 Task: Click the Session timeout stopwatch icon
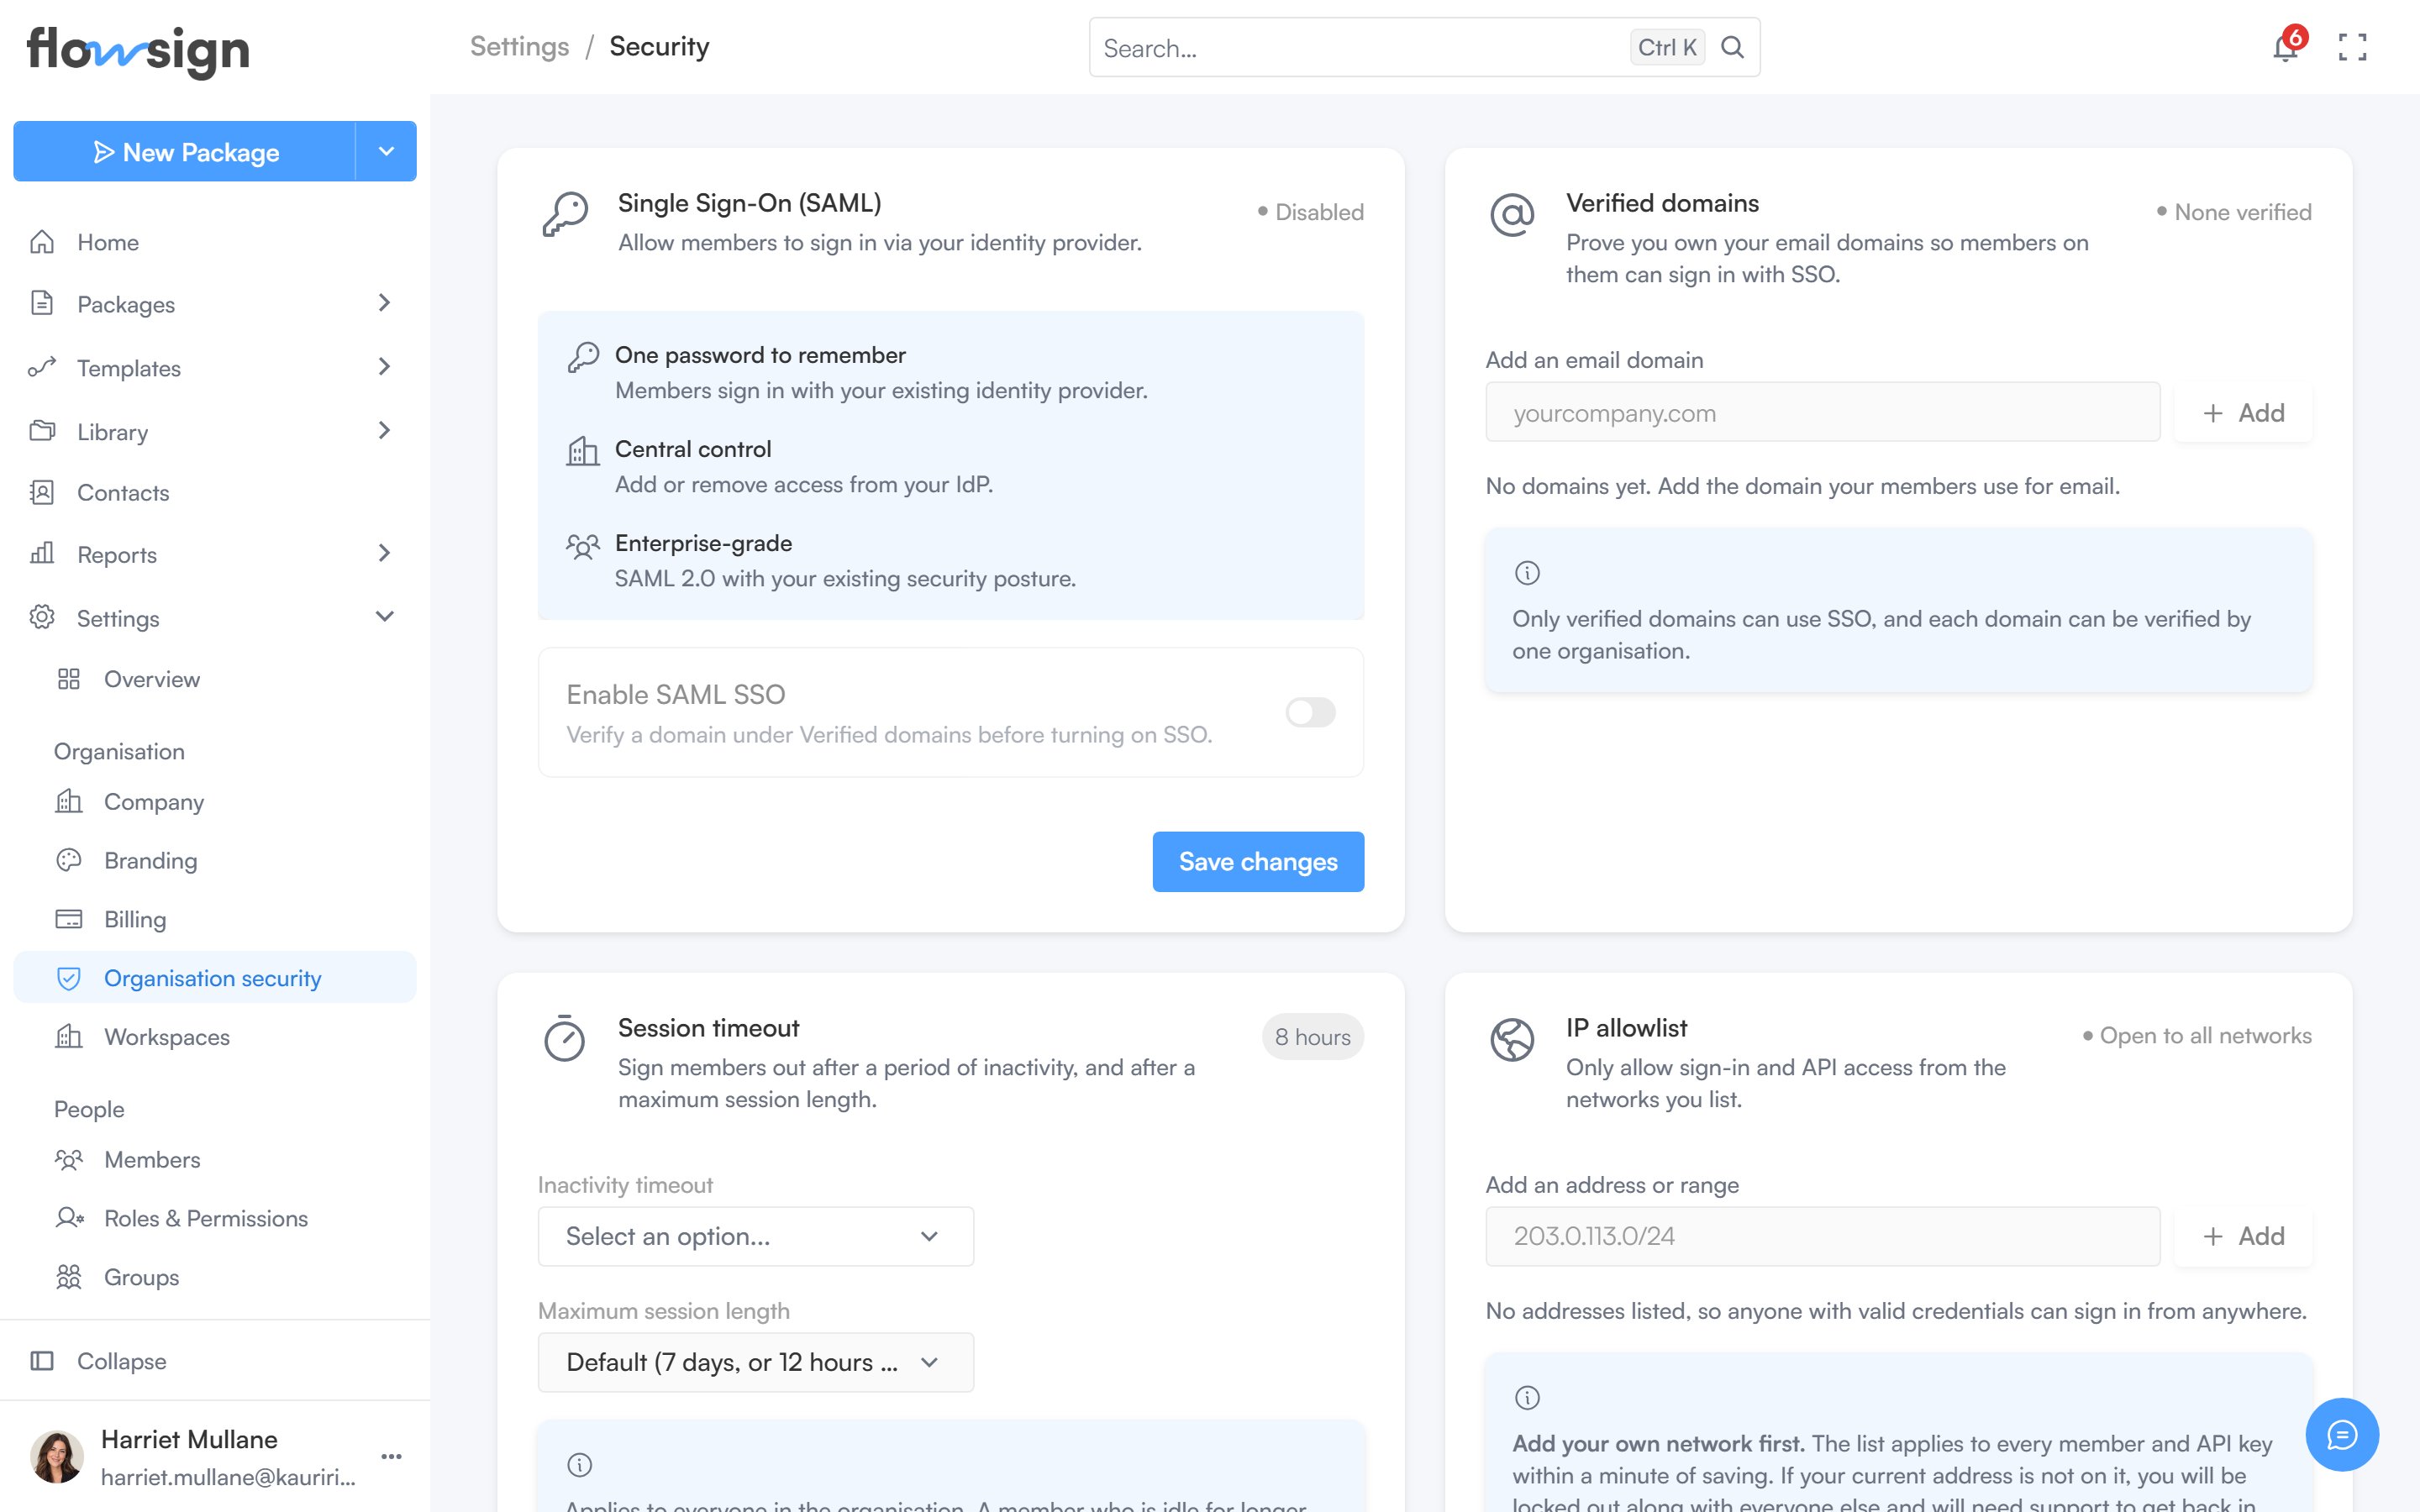(565, 1038)
